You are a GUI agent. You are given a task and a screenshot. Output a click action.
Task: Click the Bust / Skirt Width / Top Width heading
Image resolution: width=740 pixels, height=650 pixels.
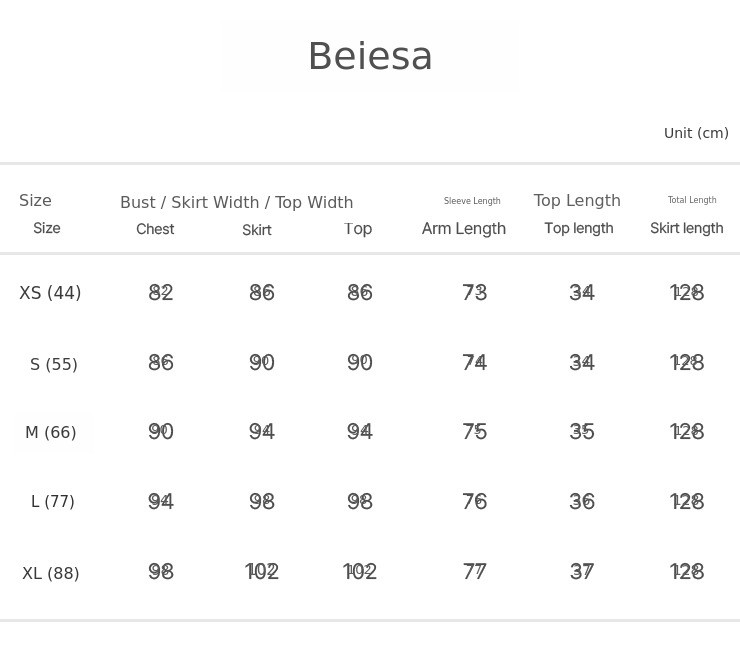coord(236,202)
